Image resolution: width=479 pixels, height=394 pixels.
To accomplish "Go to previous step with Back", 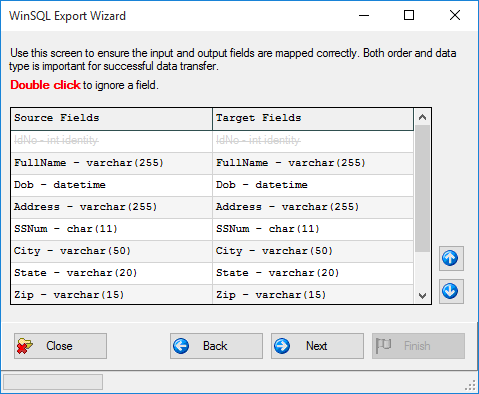I will [216, 346].
